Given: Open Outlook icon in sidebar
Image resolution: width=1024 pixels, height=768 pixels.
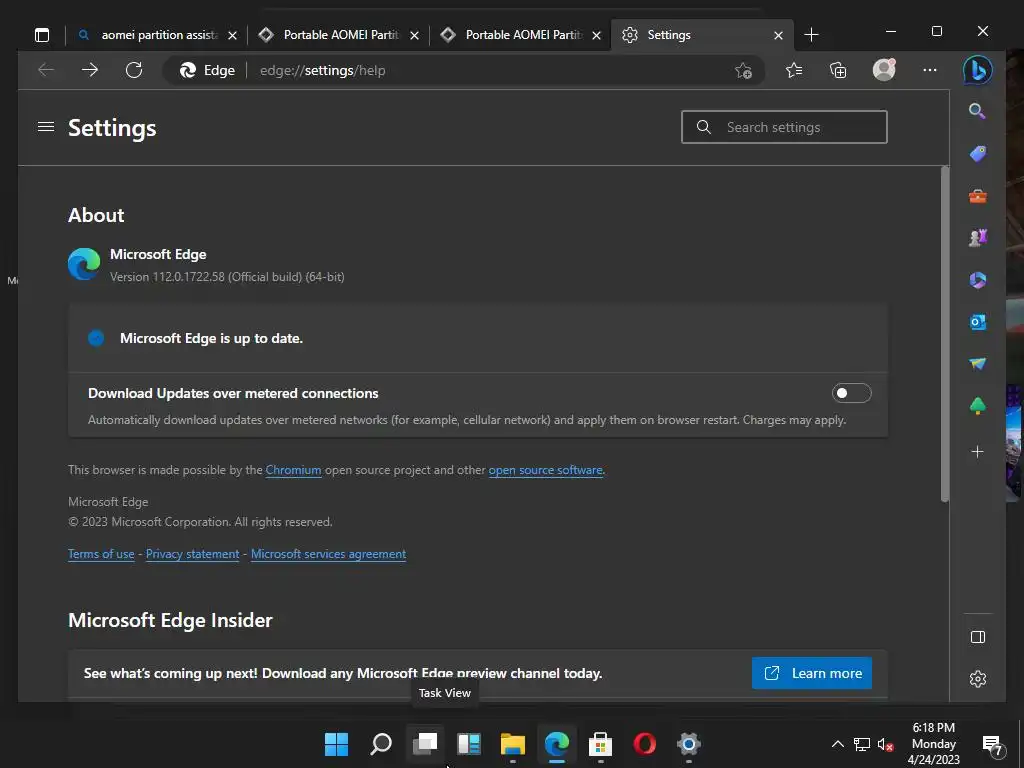Looking at the screenshot, I should [x=978, y=322].
